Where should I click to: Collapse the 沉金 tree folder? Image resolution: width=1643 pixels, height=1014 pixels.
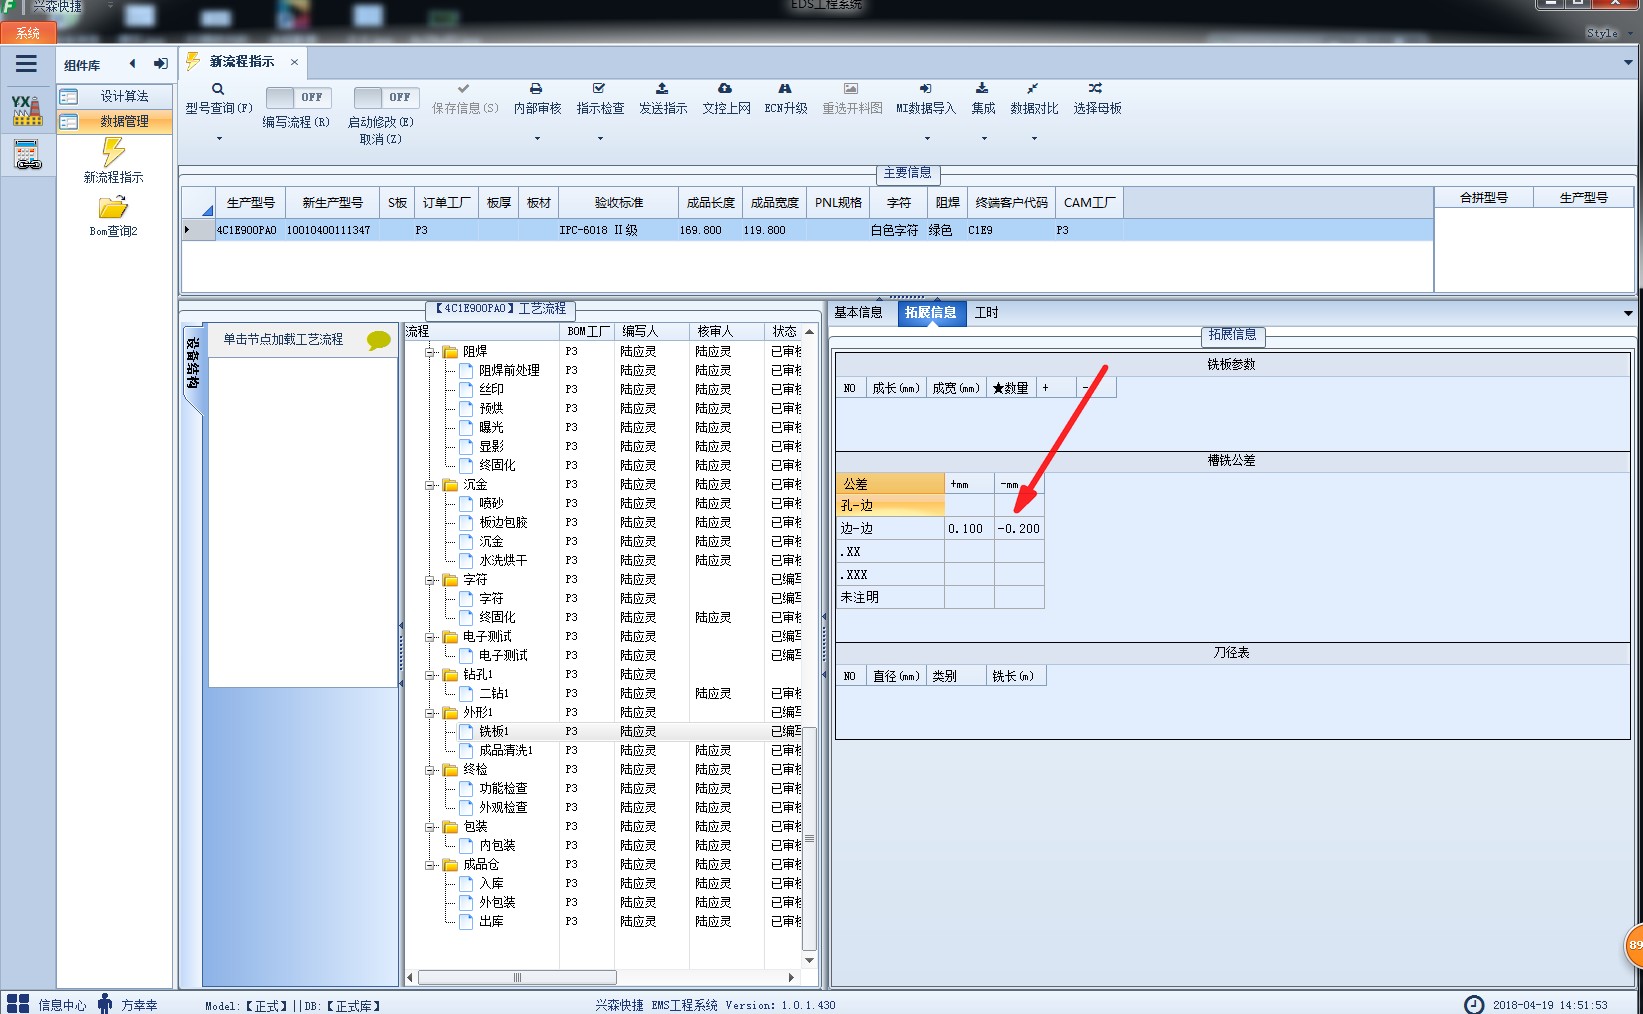point(431,485)
